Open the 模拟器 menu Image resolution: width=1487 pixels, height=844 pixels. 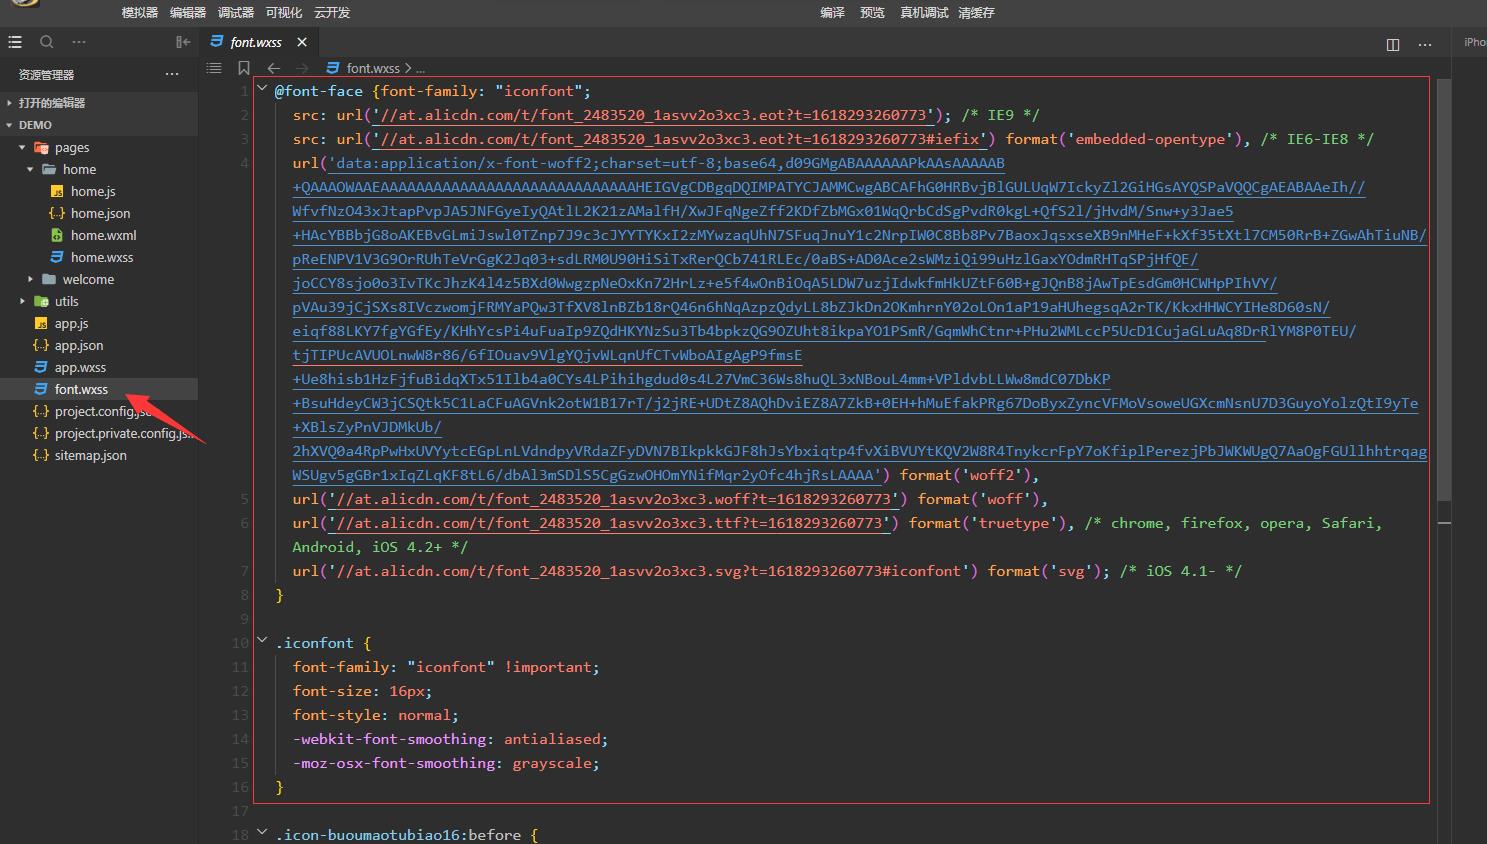pyautogui.click(x=140, y=13)
